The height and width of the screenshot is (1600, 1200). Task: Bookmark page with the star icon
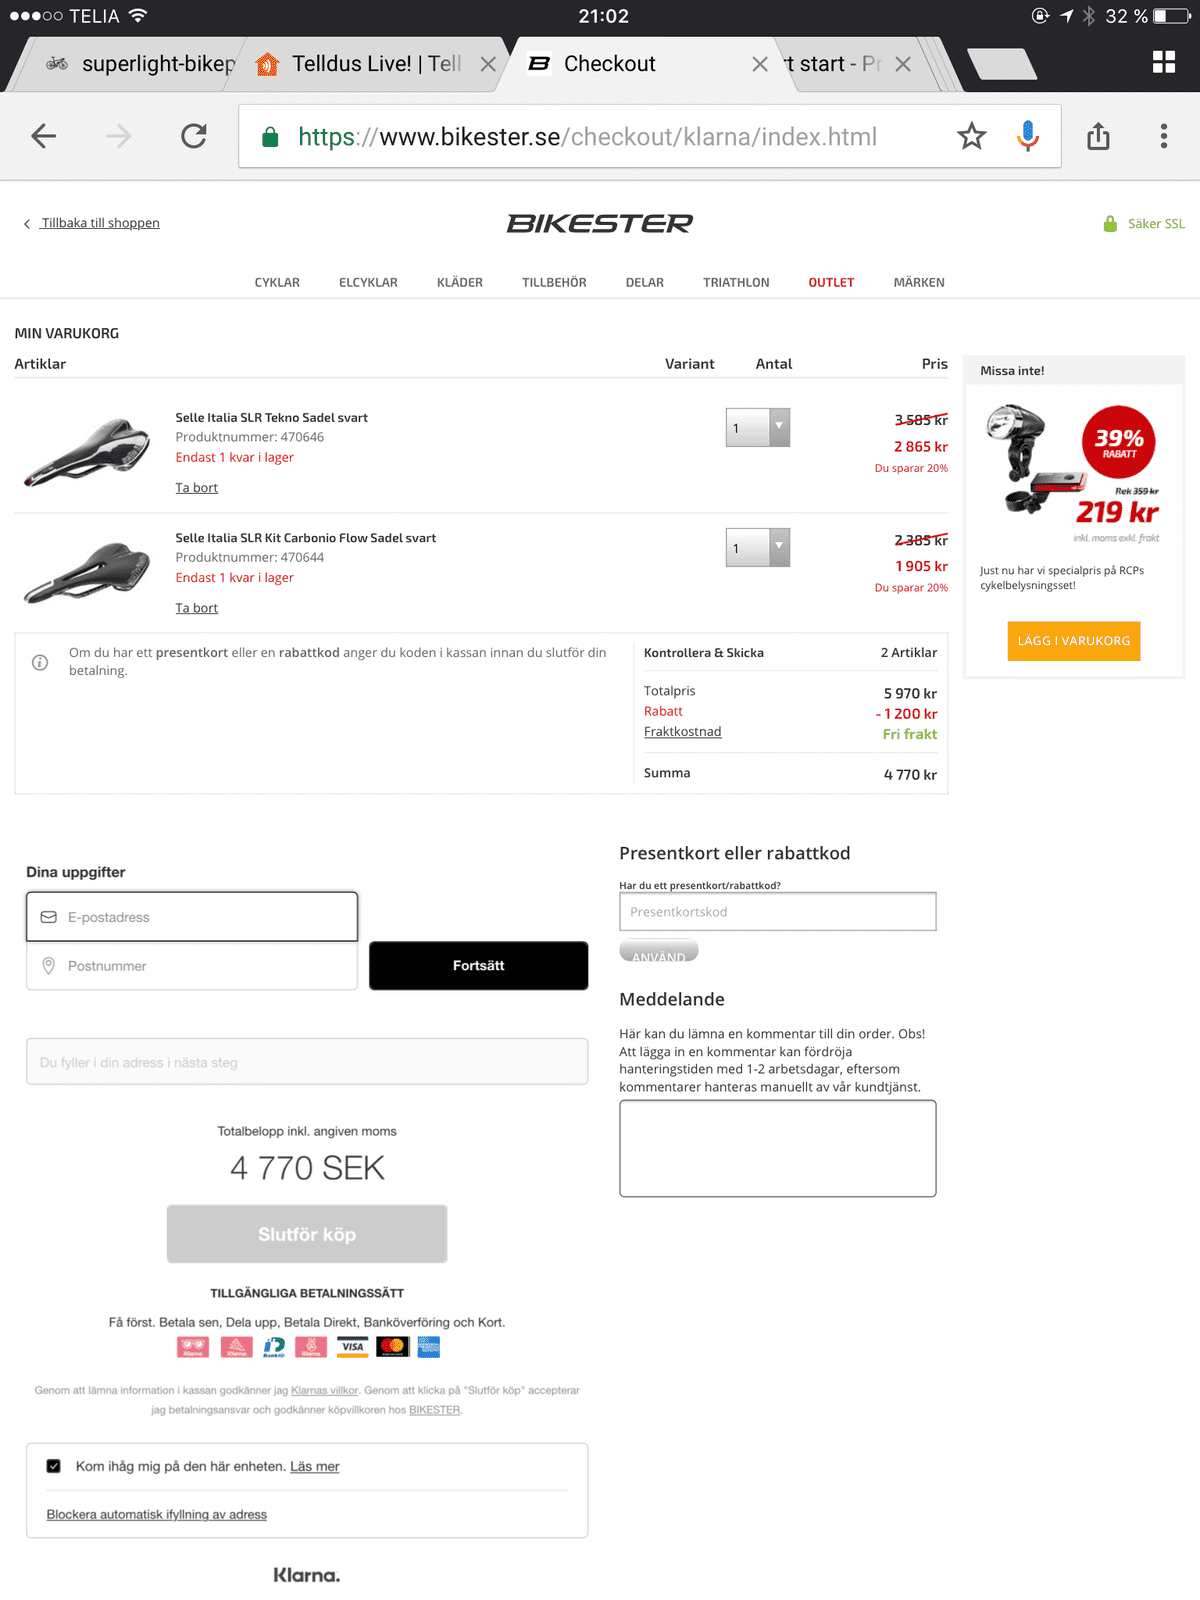coord(971,136)
